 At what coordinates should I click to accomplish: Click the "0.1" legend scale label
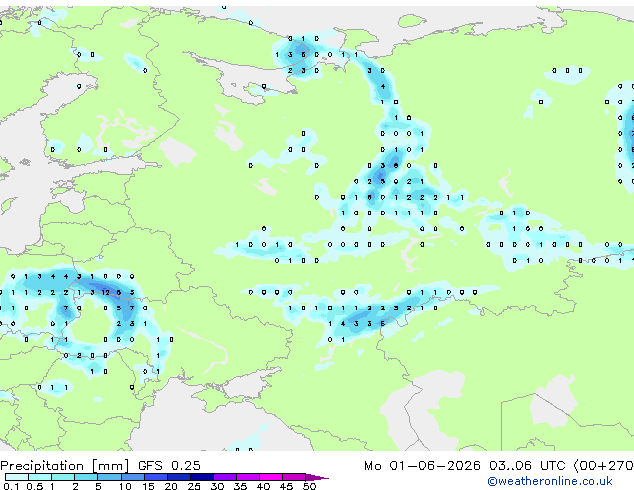click(x=11, y=486)
